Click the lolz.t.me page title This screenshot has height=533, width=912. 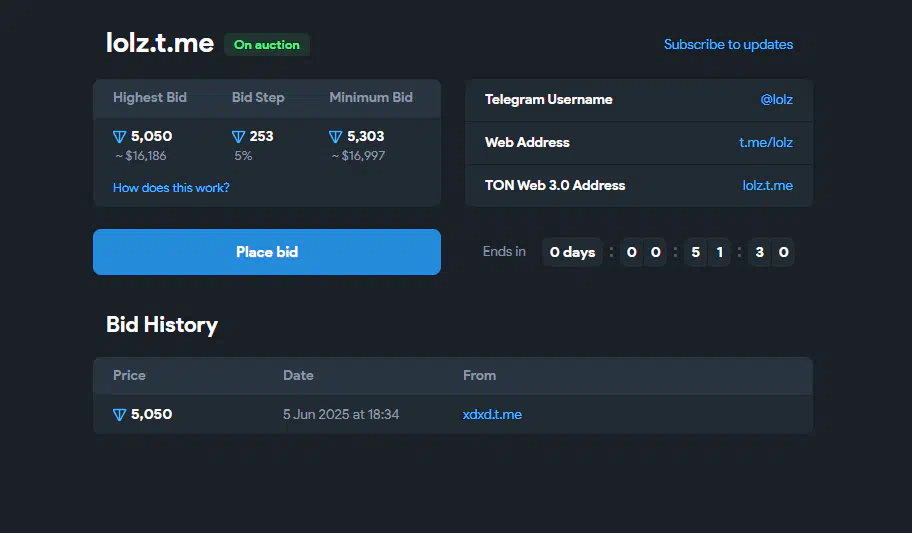[x=160, y=43]
